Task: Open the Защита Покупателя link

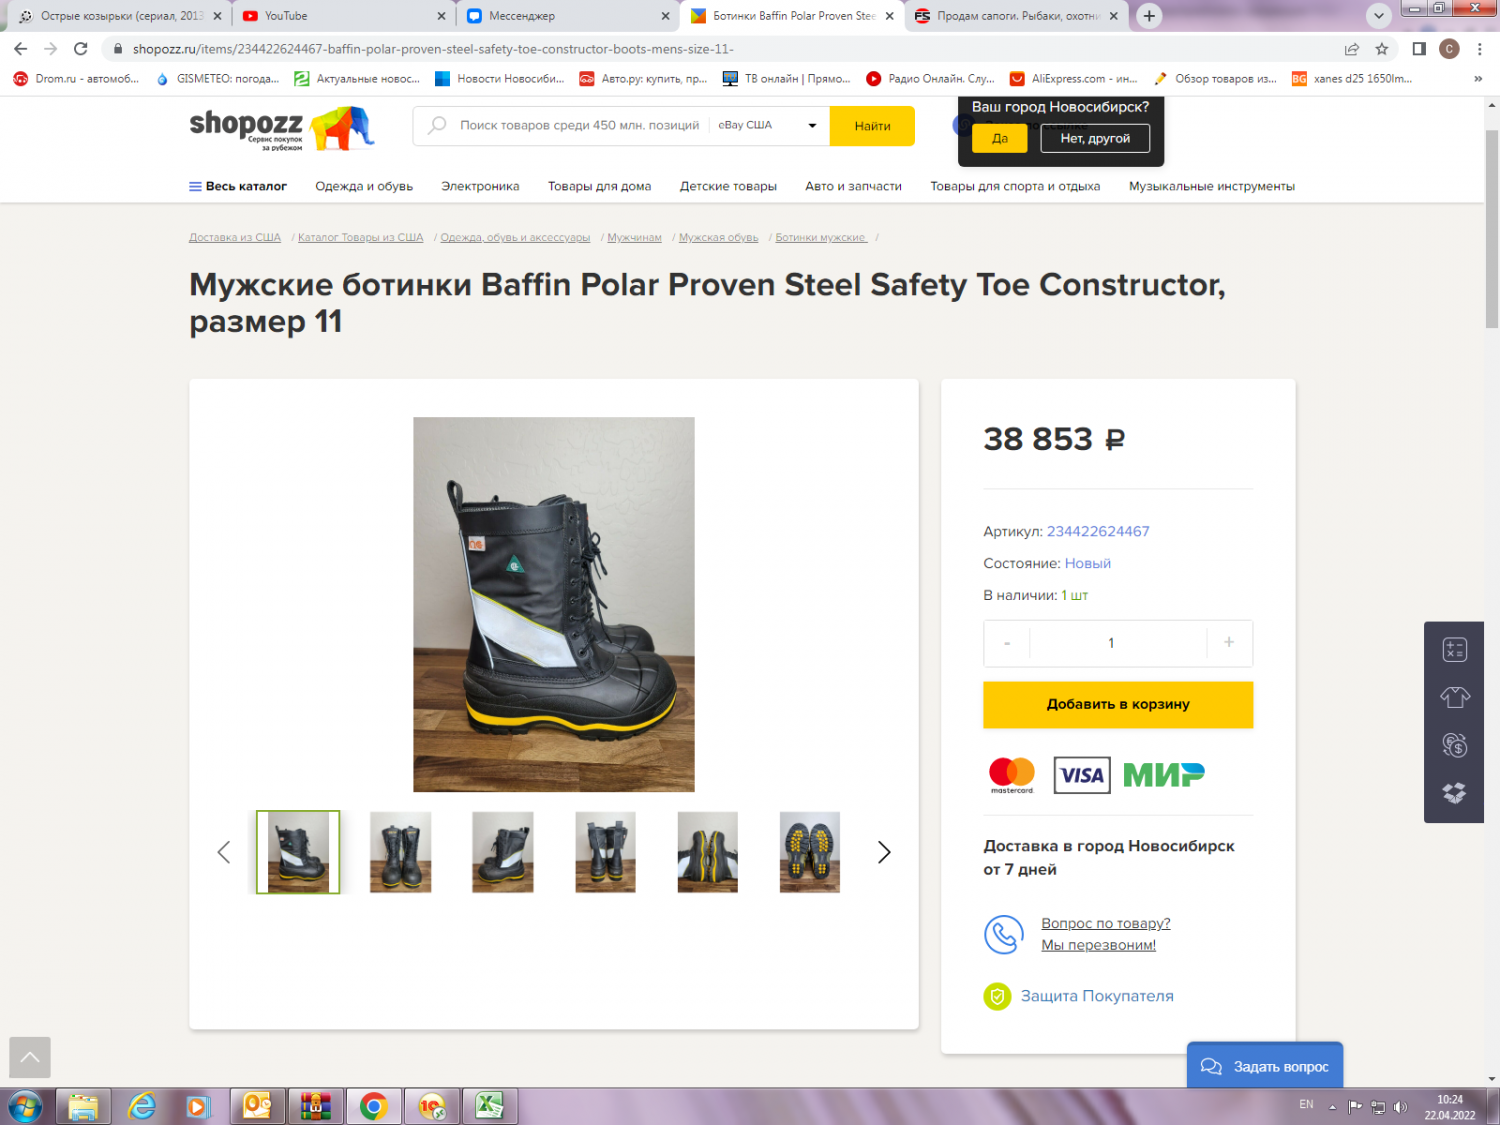Action: 1097,996
